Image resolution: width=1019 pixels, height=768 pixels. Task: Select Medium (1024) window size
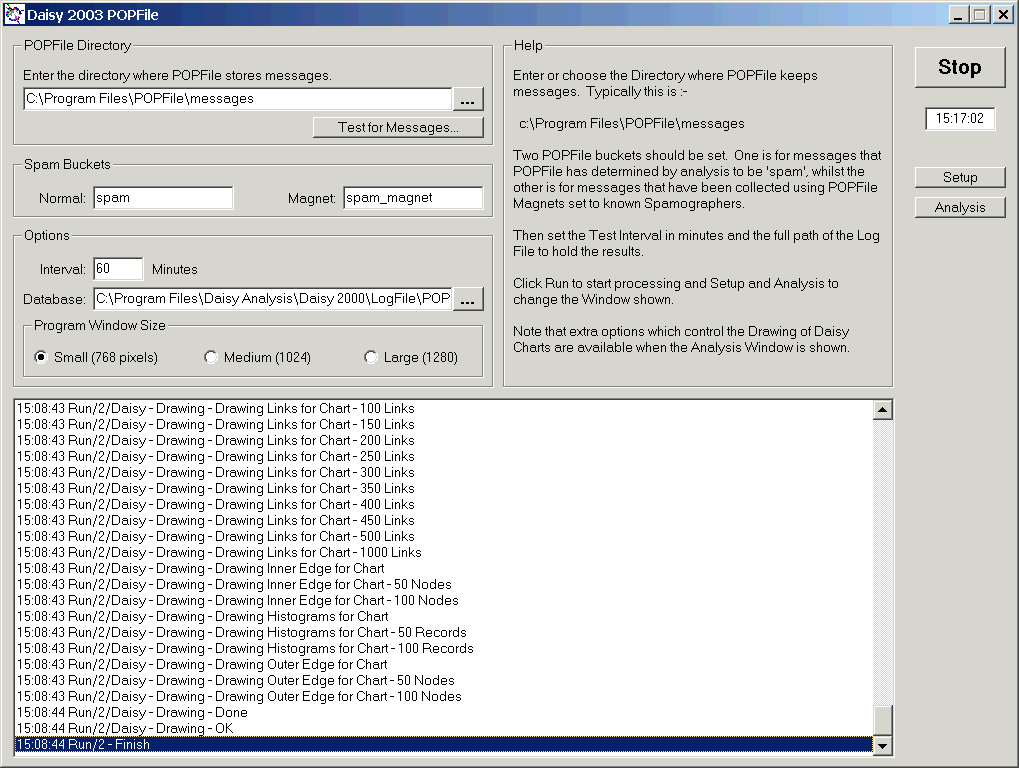(211, 358)
